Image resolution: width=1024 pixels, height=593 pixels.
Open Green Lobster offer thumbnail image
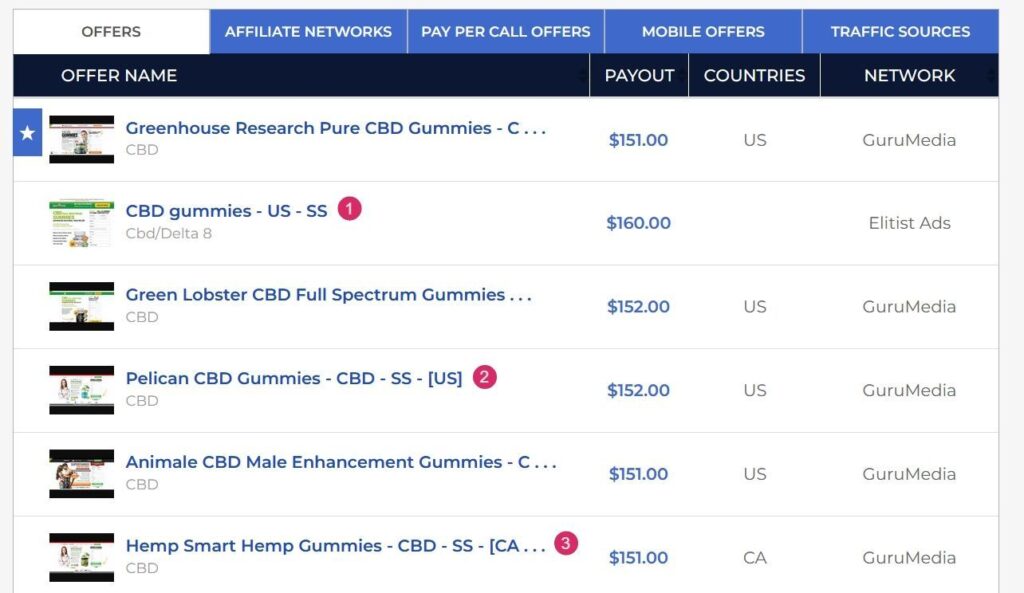point(82,306)
